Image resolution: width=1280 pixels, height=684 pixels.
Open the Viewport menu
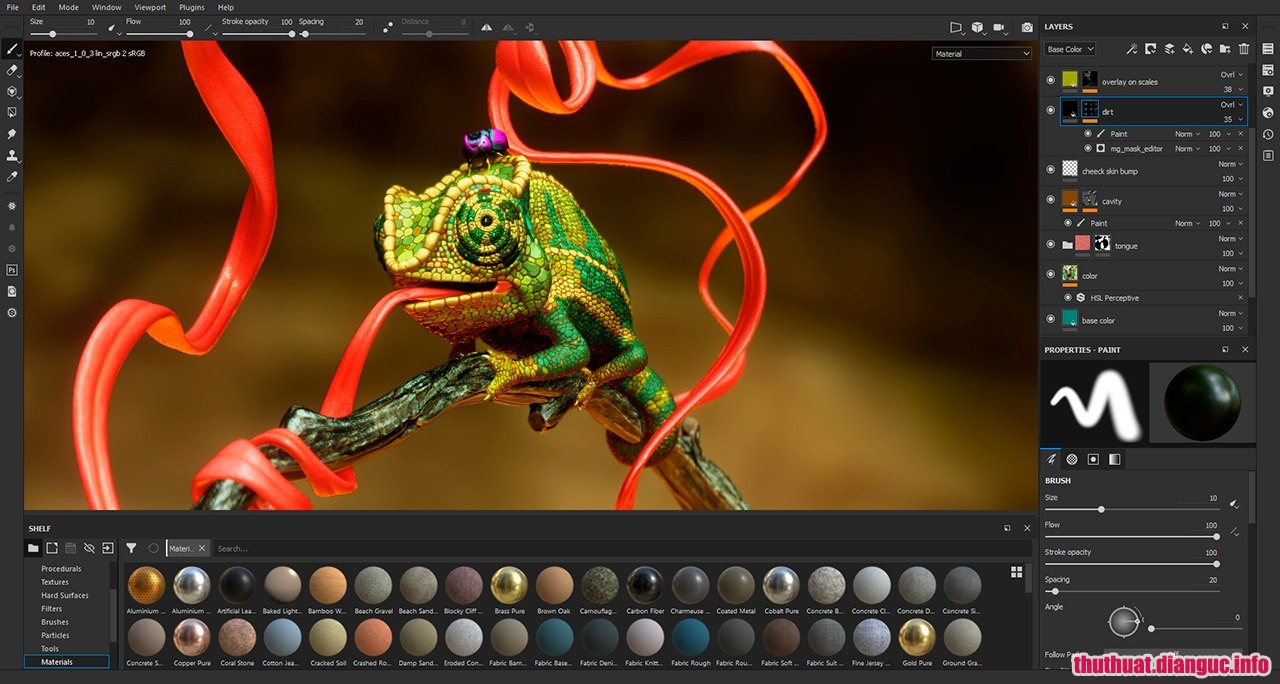tap(150, 7)
